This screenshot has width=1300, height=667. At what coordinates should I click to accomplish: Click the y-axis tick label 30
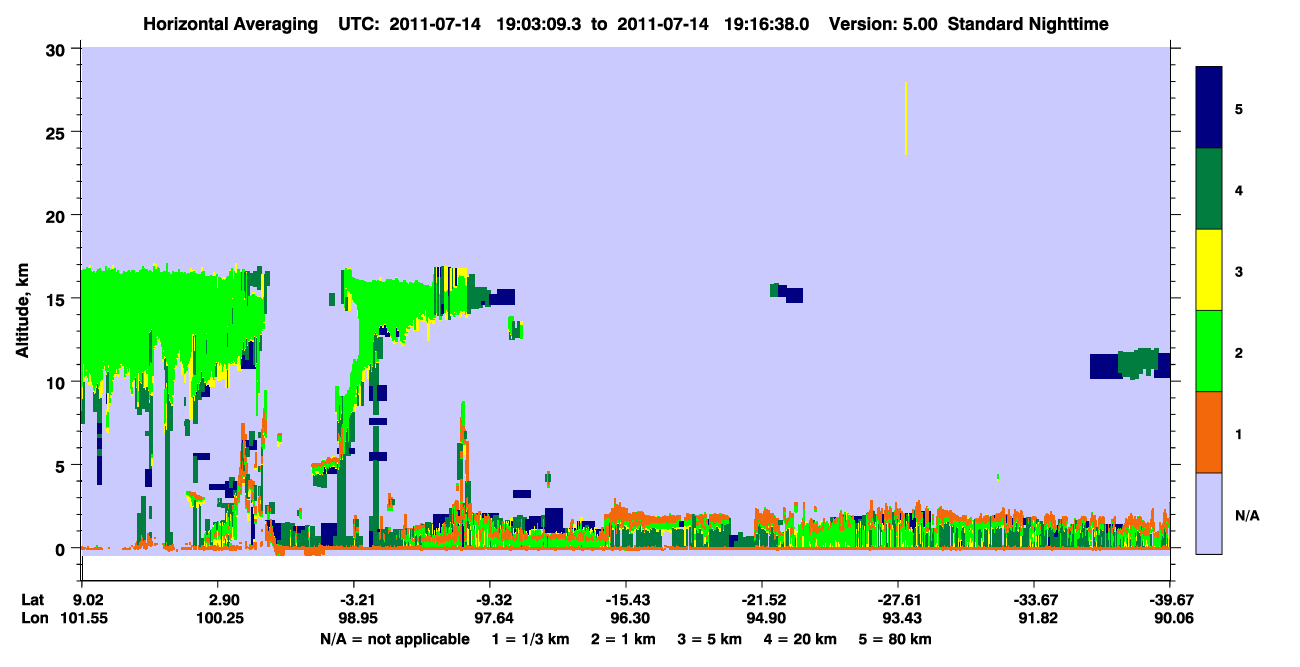coord(58,49)
